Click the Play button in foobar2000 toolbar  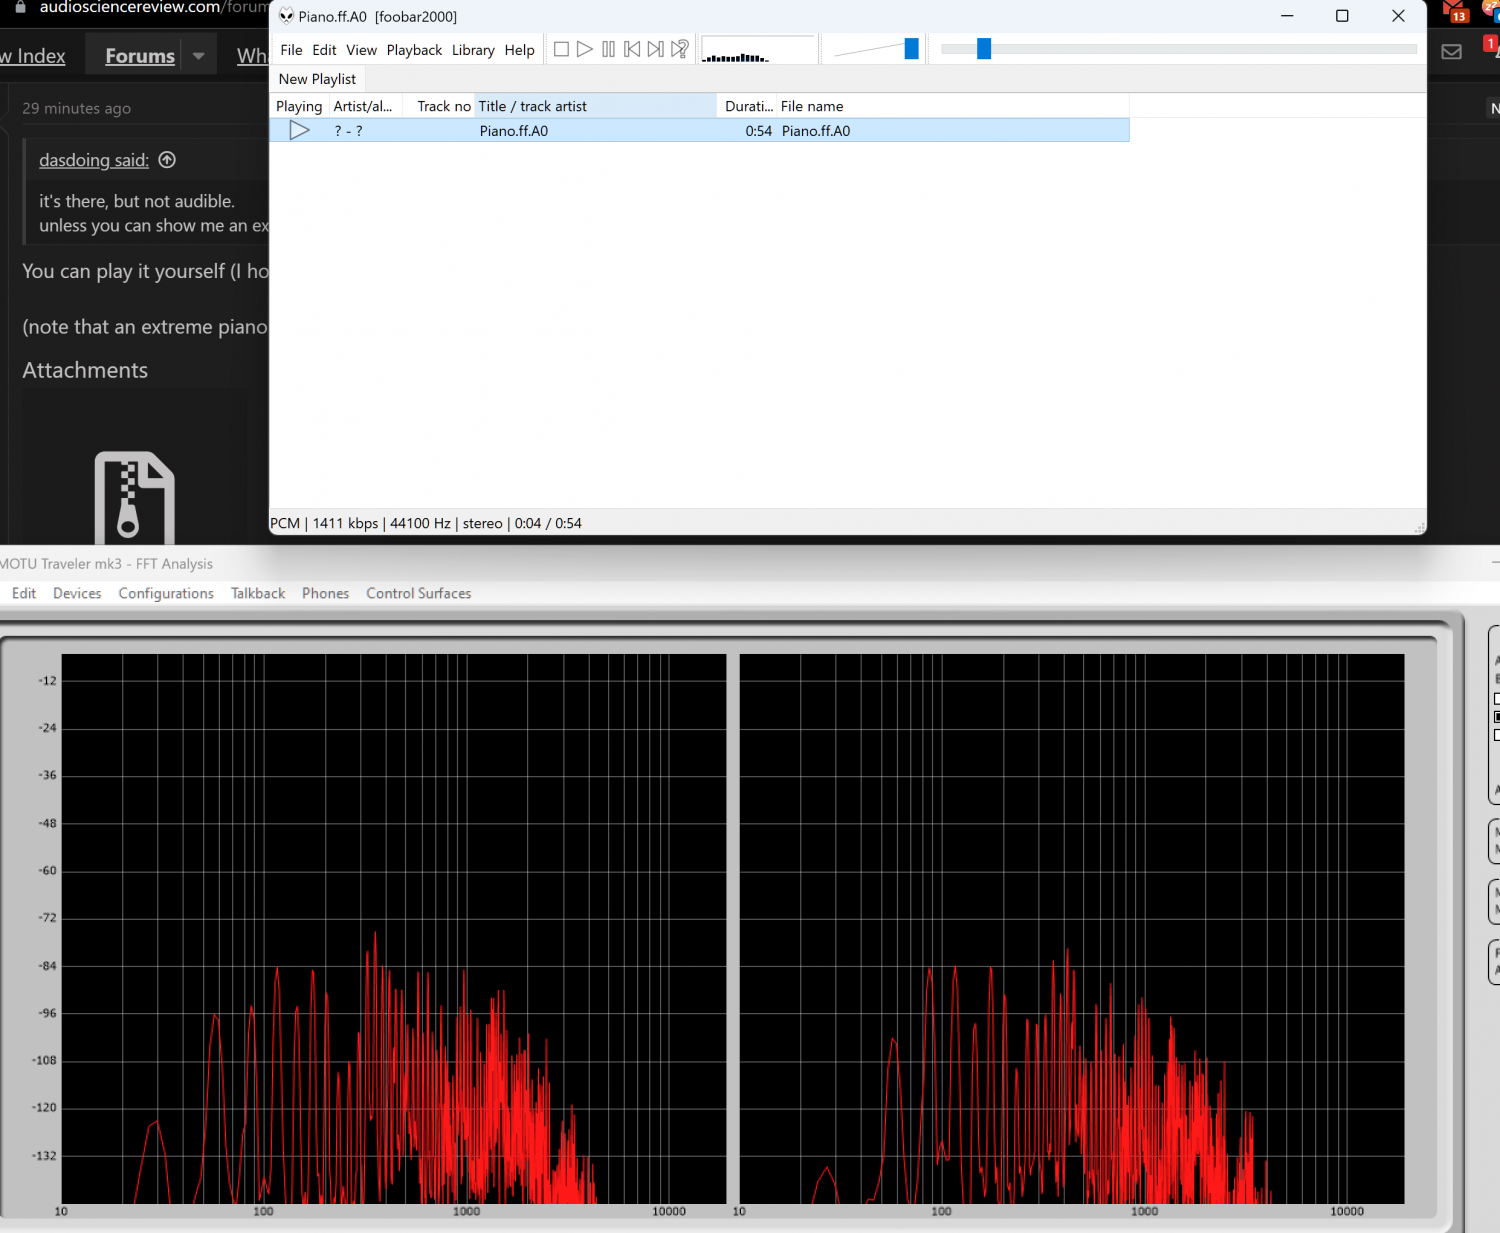tap(585, 49)
